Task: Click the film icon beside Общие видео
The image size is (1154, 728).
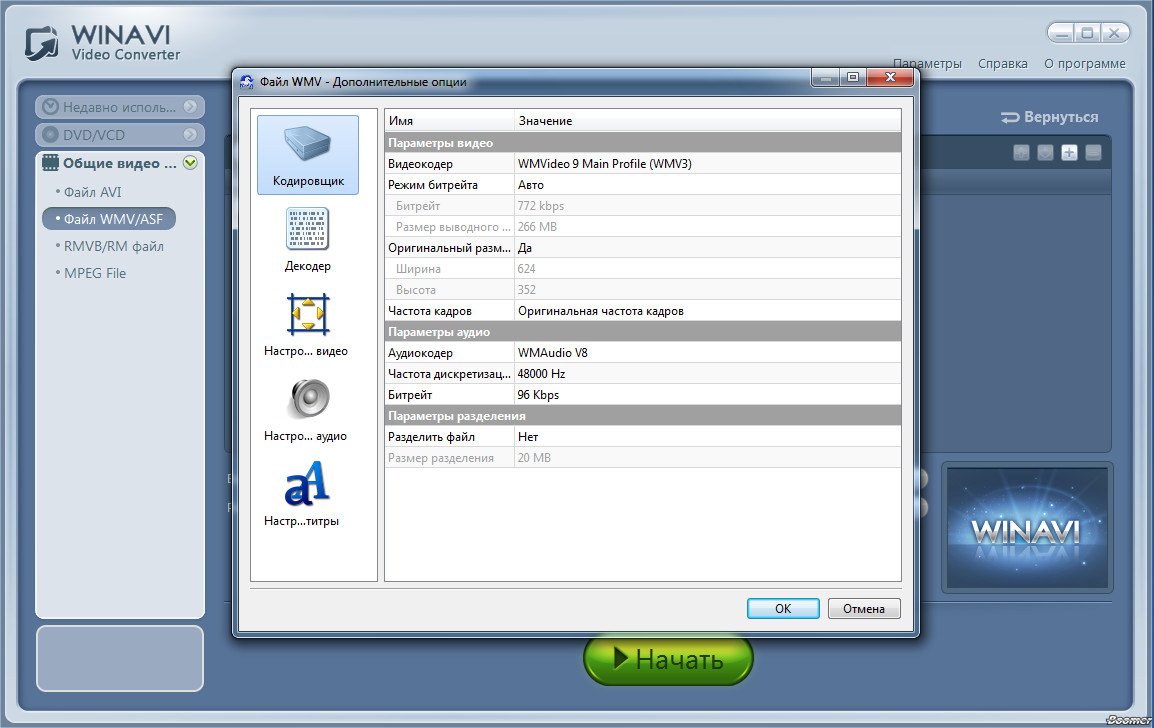Action: pyautogui.click(x=50, y=163)
